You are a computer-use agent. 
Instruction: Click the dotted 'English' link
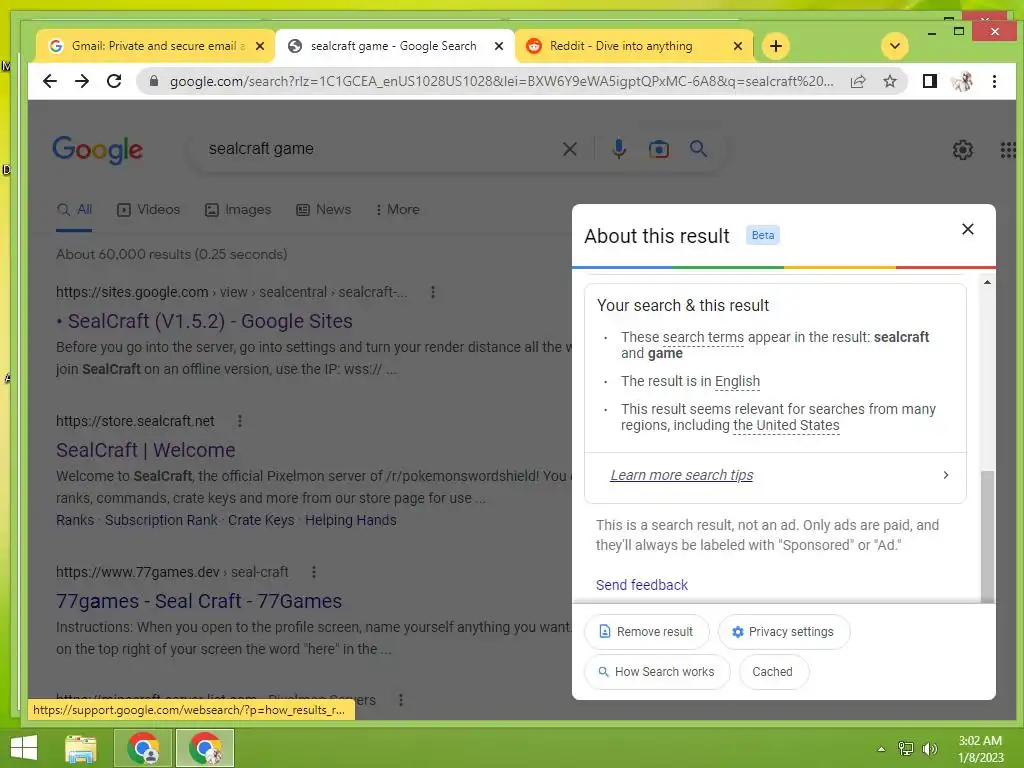[737, 381]
